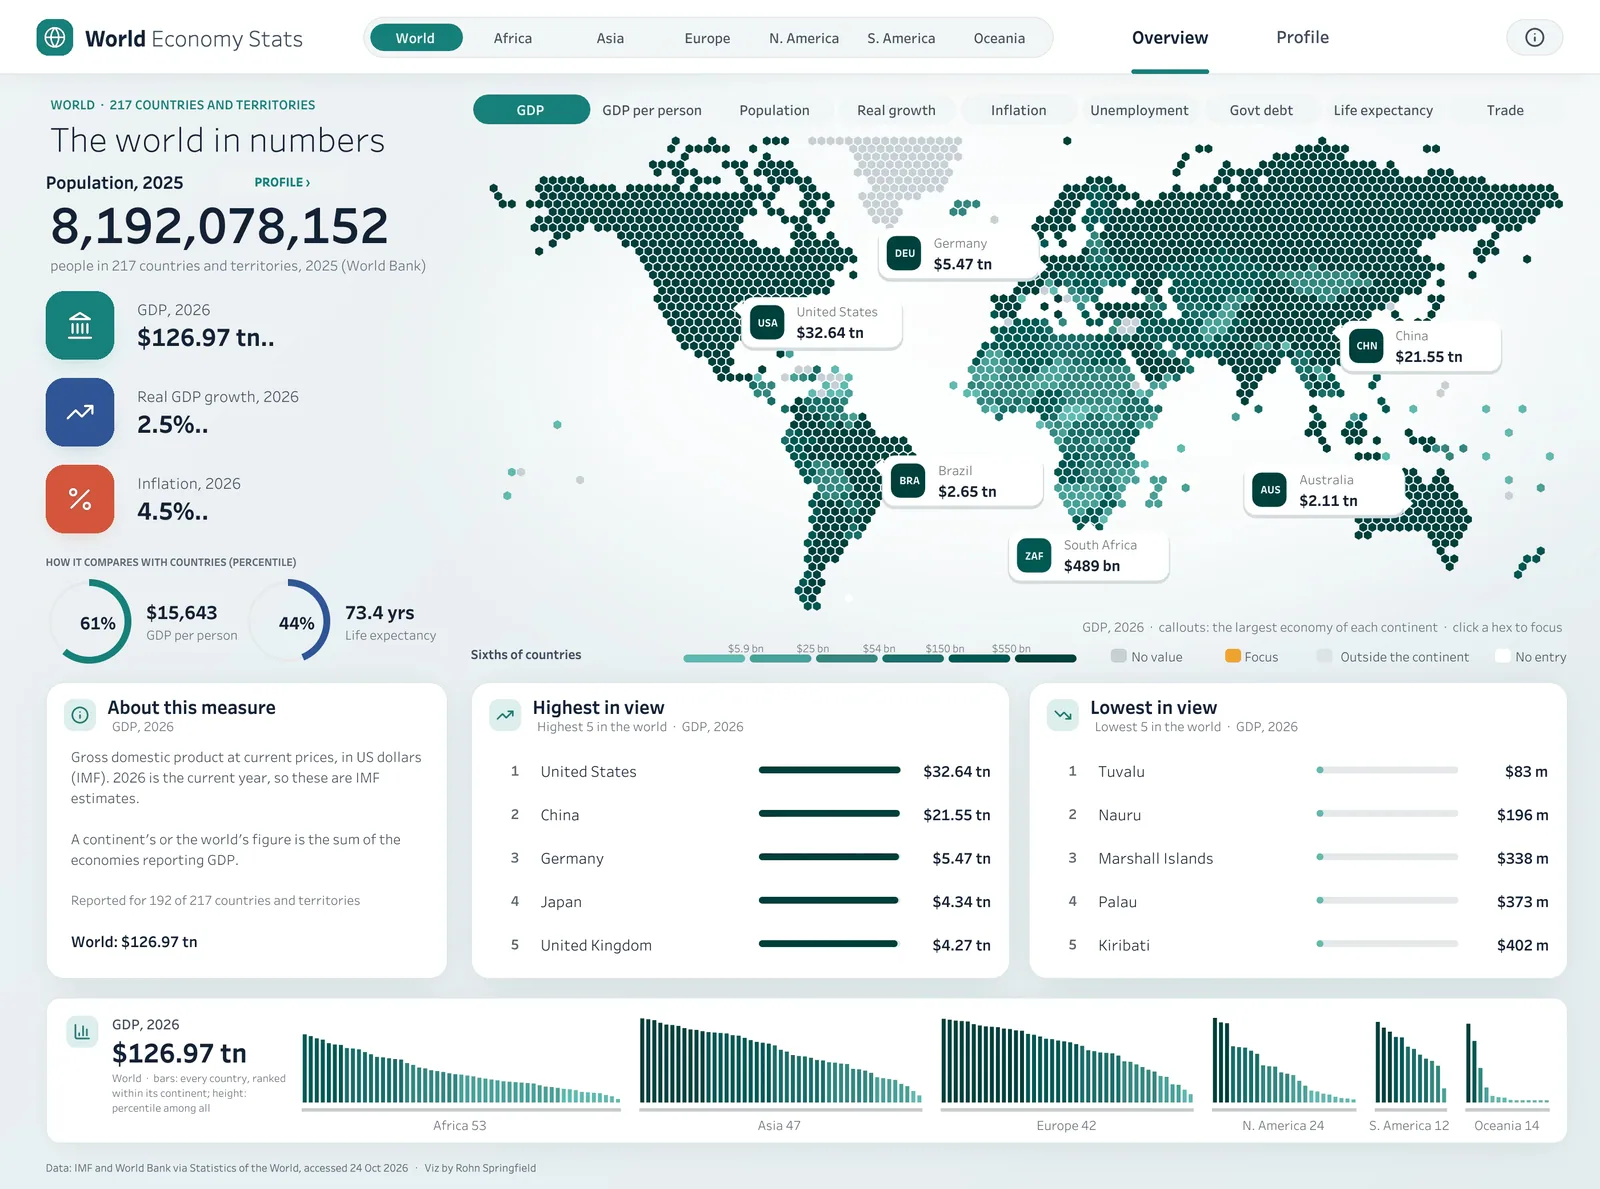Select the AUS callout badge on map
Viewport: 1600px width, 1189px height.
click(1270, 490)
